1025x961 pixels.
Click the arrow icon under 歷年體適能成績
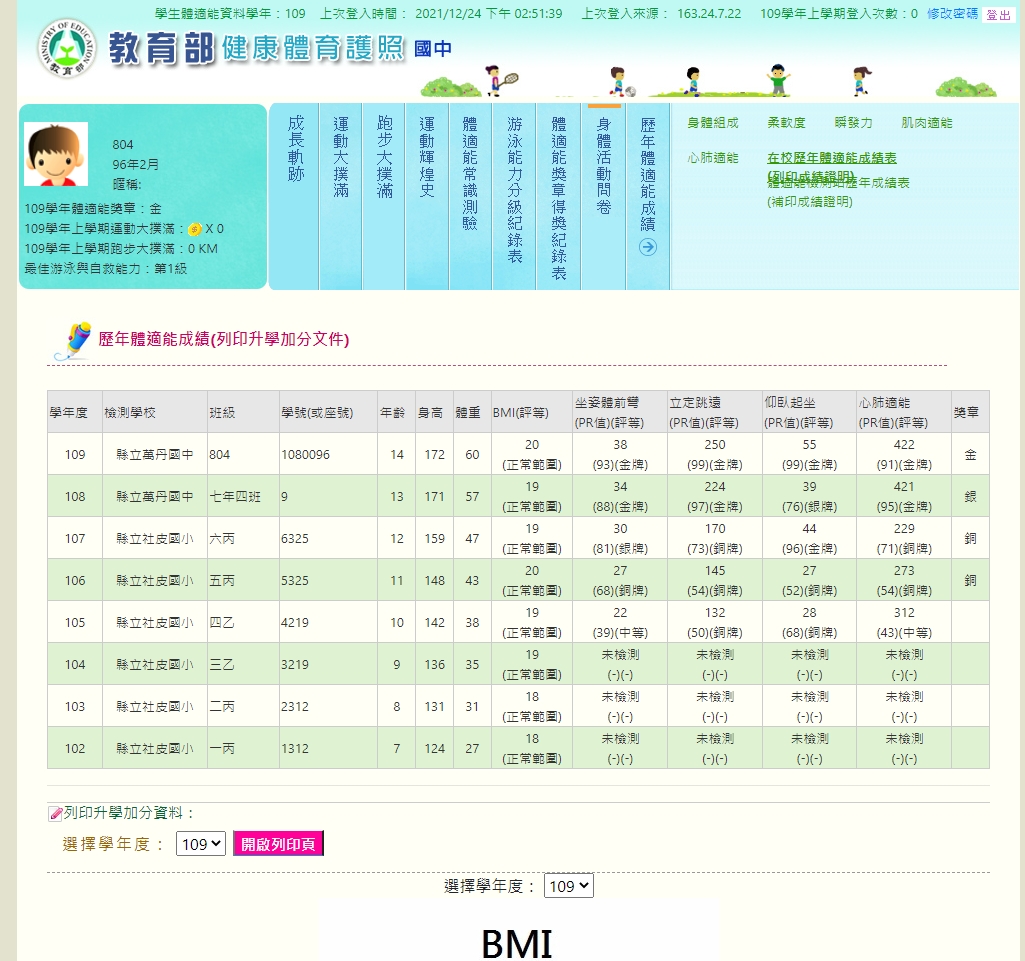[648, 247]
